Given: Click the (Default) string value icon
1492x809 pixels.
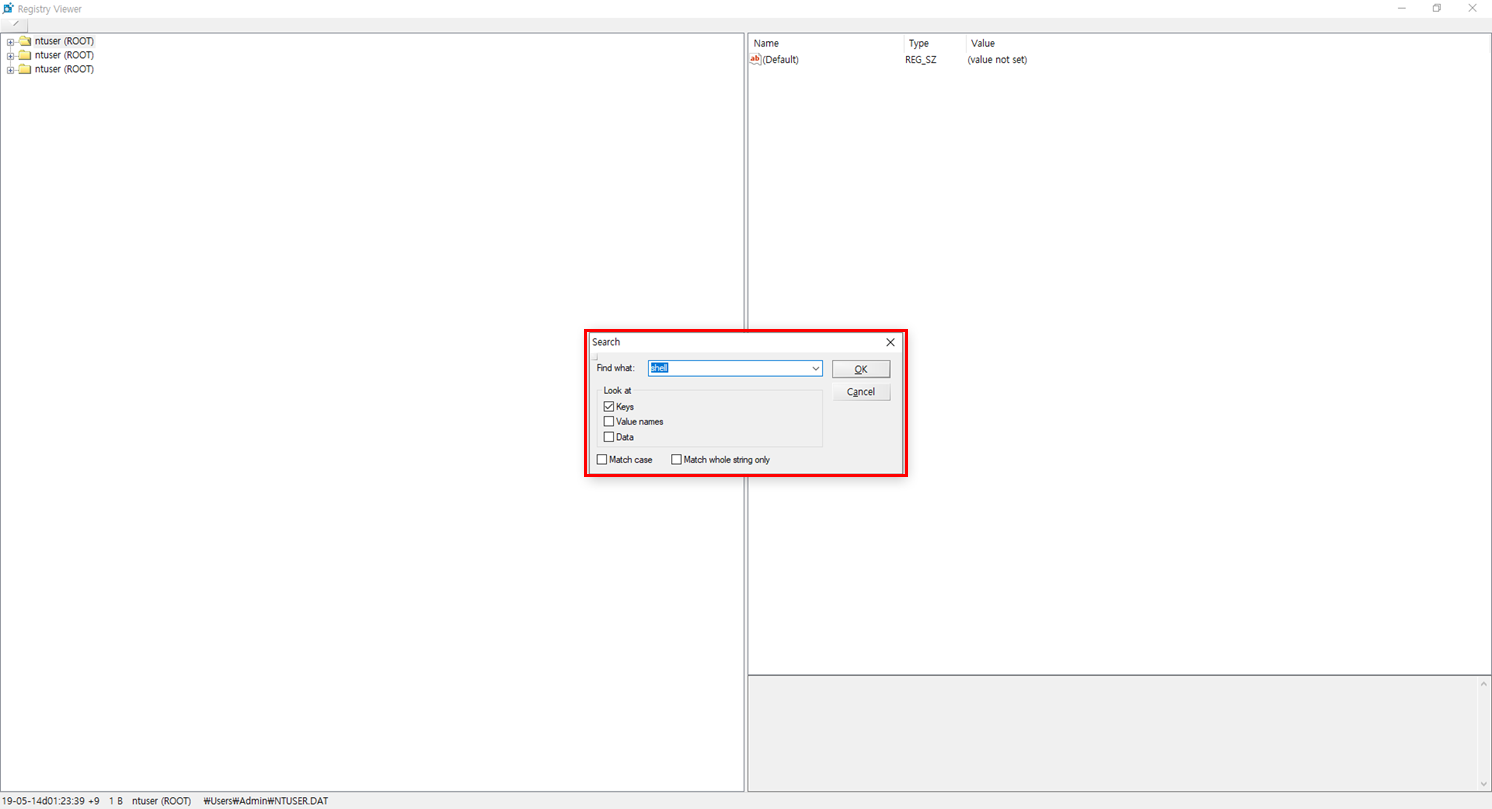Looking at the screenshot, I should 755,60.
